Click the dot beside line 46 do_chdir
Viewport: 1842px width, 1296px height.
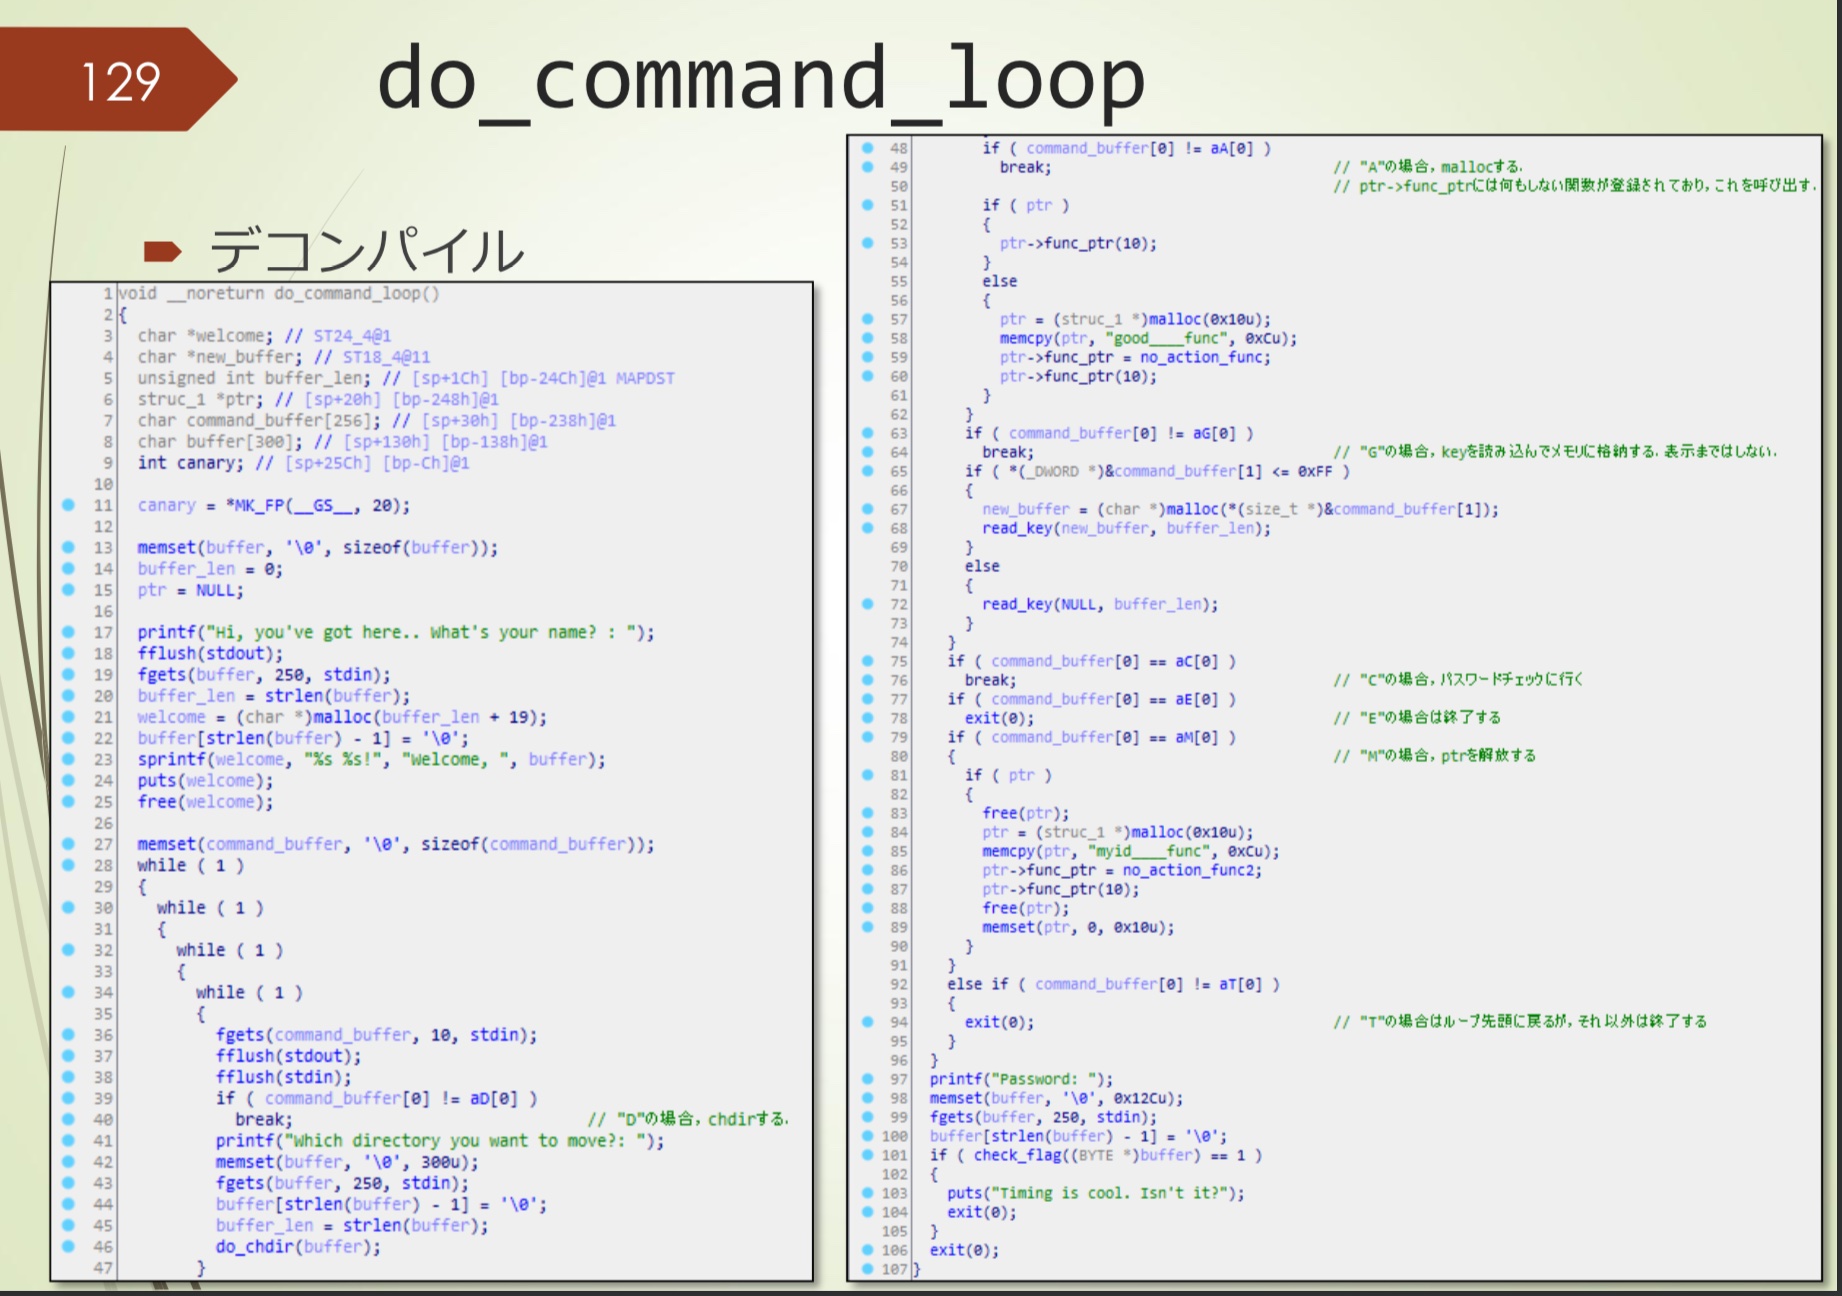[68, 1246]
